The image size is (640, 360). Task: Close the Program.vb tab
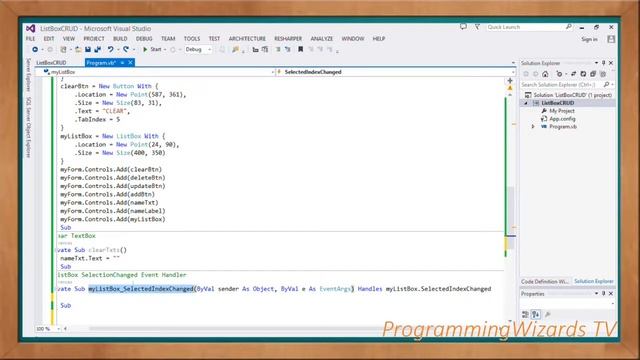point(130,62)
